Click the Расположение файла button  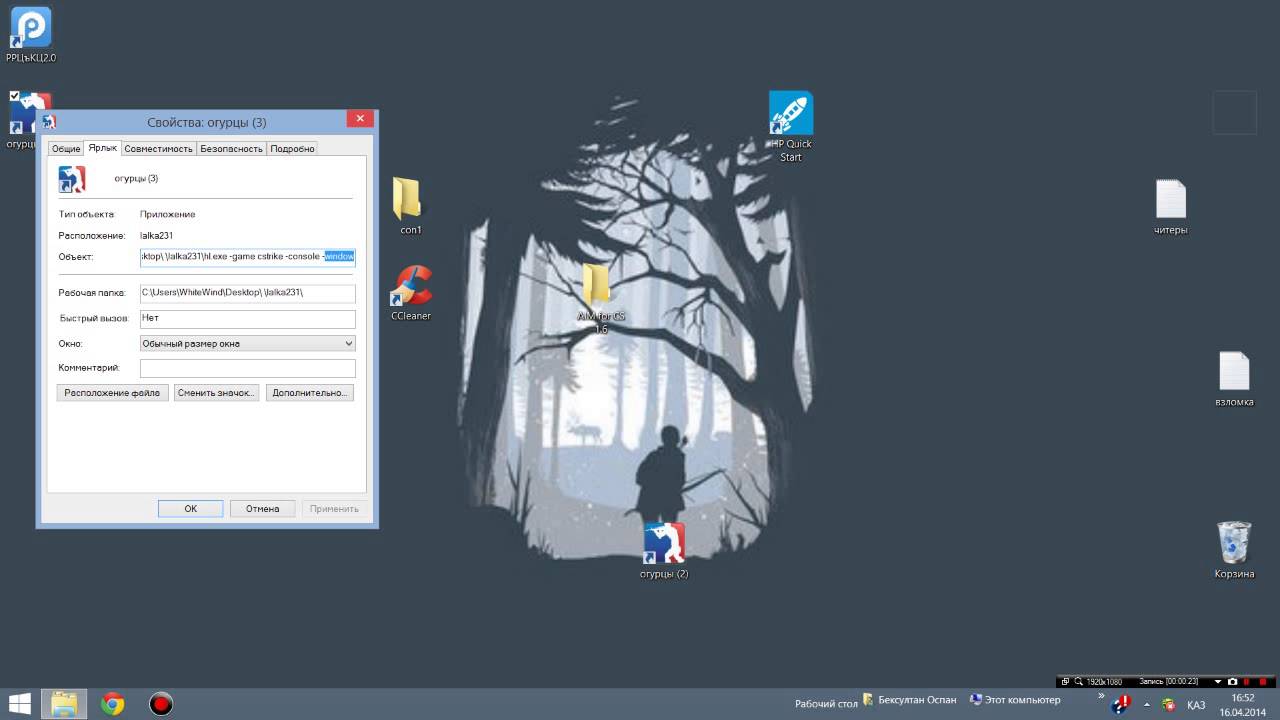pyautogui.click(x=112, y=393)
